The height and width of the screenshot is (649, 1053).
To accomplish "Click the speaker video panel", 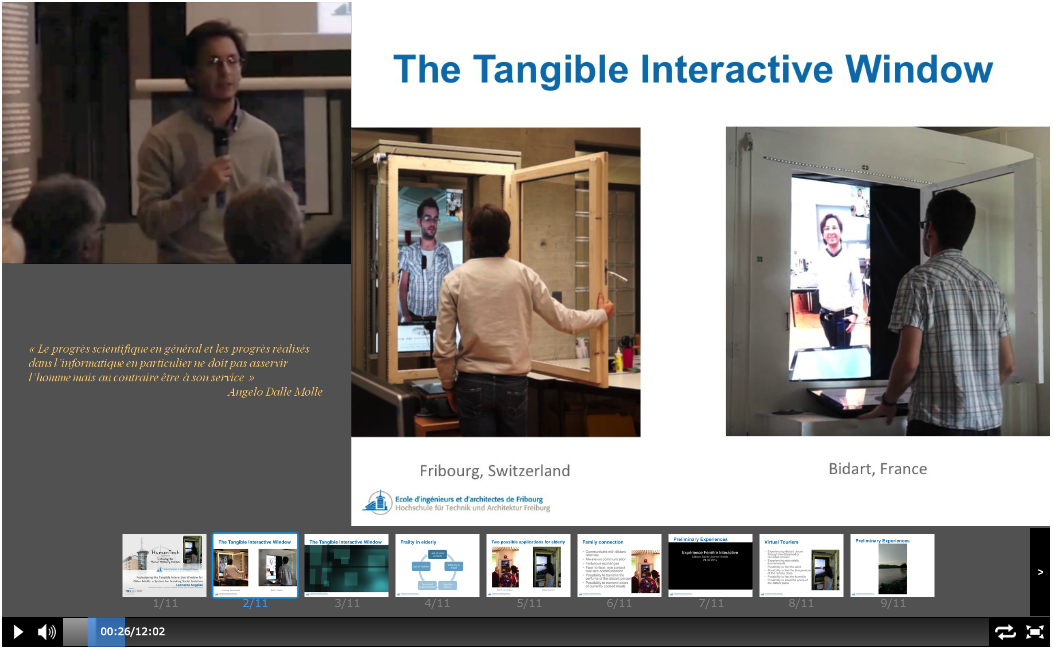I will tap(177, 132).
